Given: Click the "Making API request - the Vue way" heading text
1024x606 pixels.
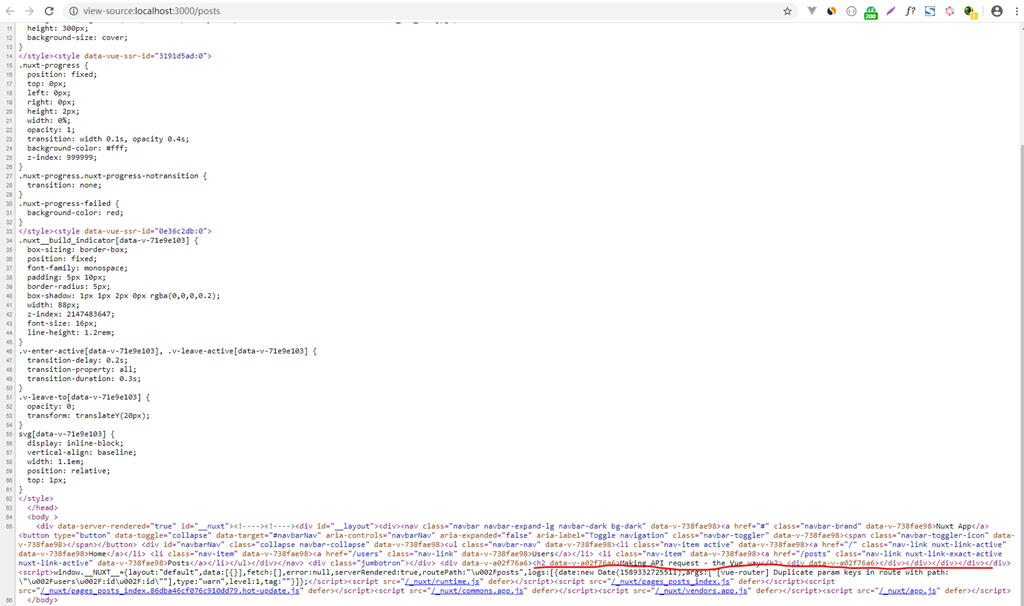Looking at the screenshot, I should (692, 563).
